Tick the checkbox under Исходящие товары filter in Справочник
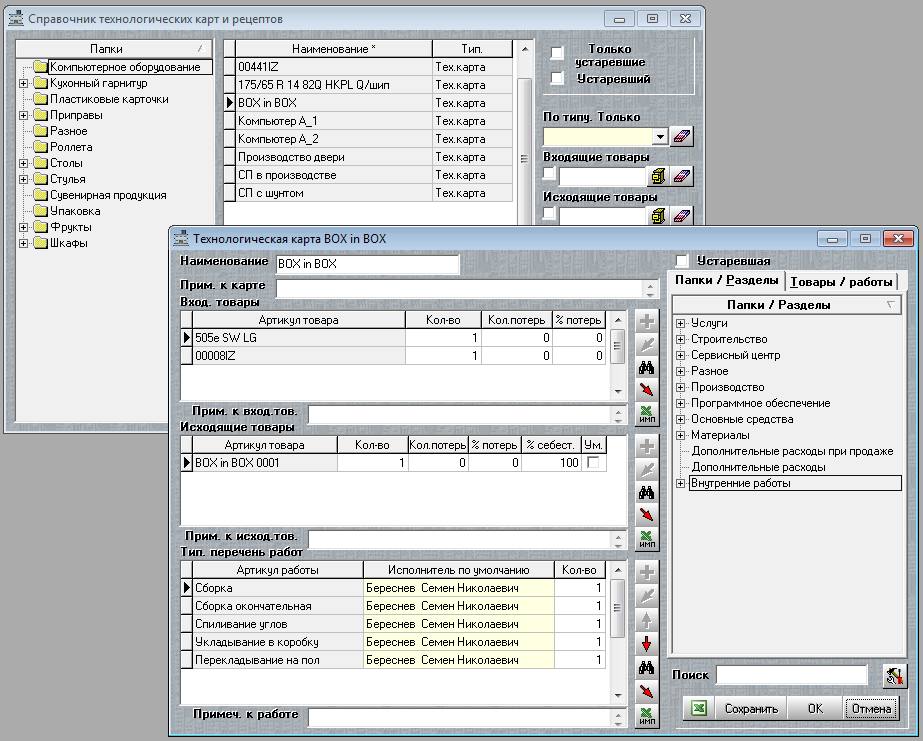Screen dimensions: 923x741 549,213
